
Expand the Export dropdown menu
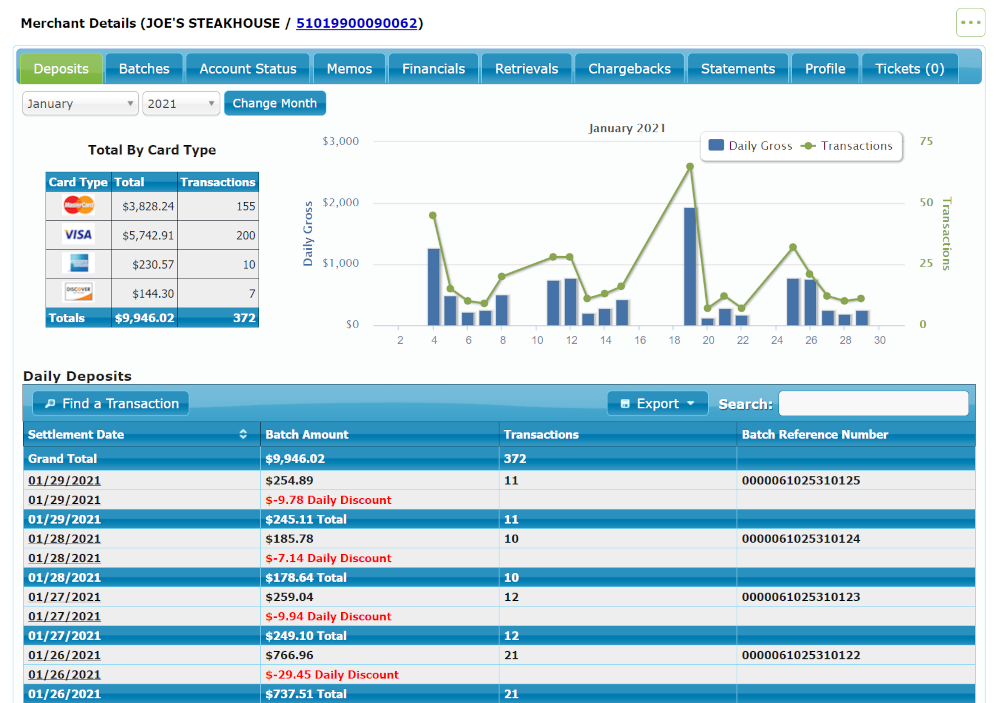(x=658, y=404)
